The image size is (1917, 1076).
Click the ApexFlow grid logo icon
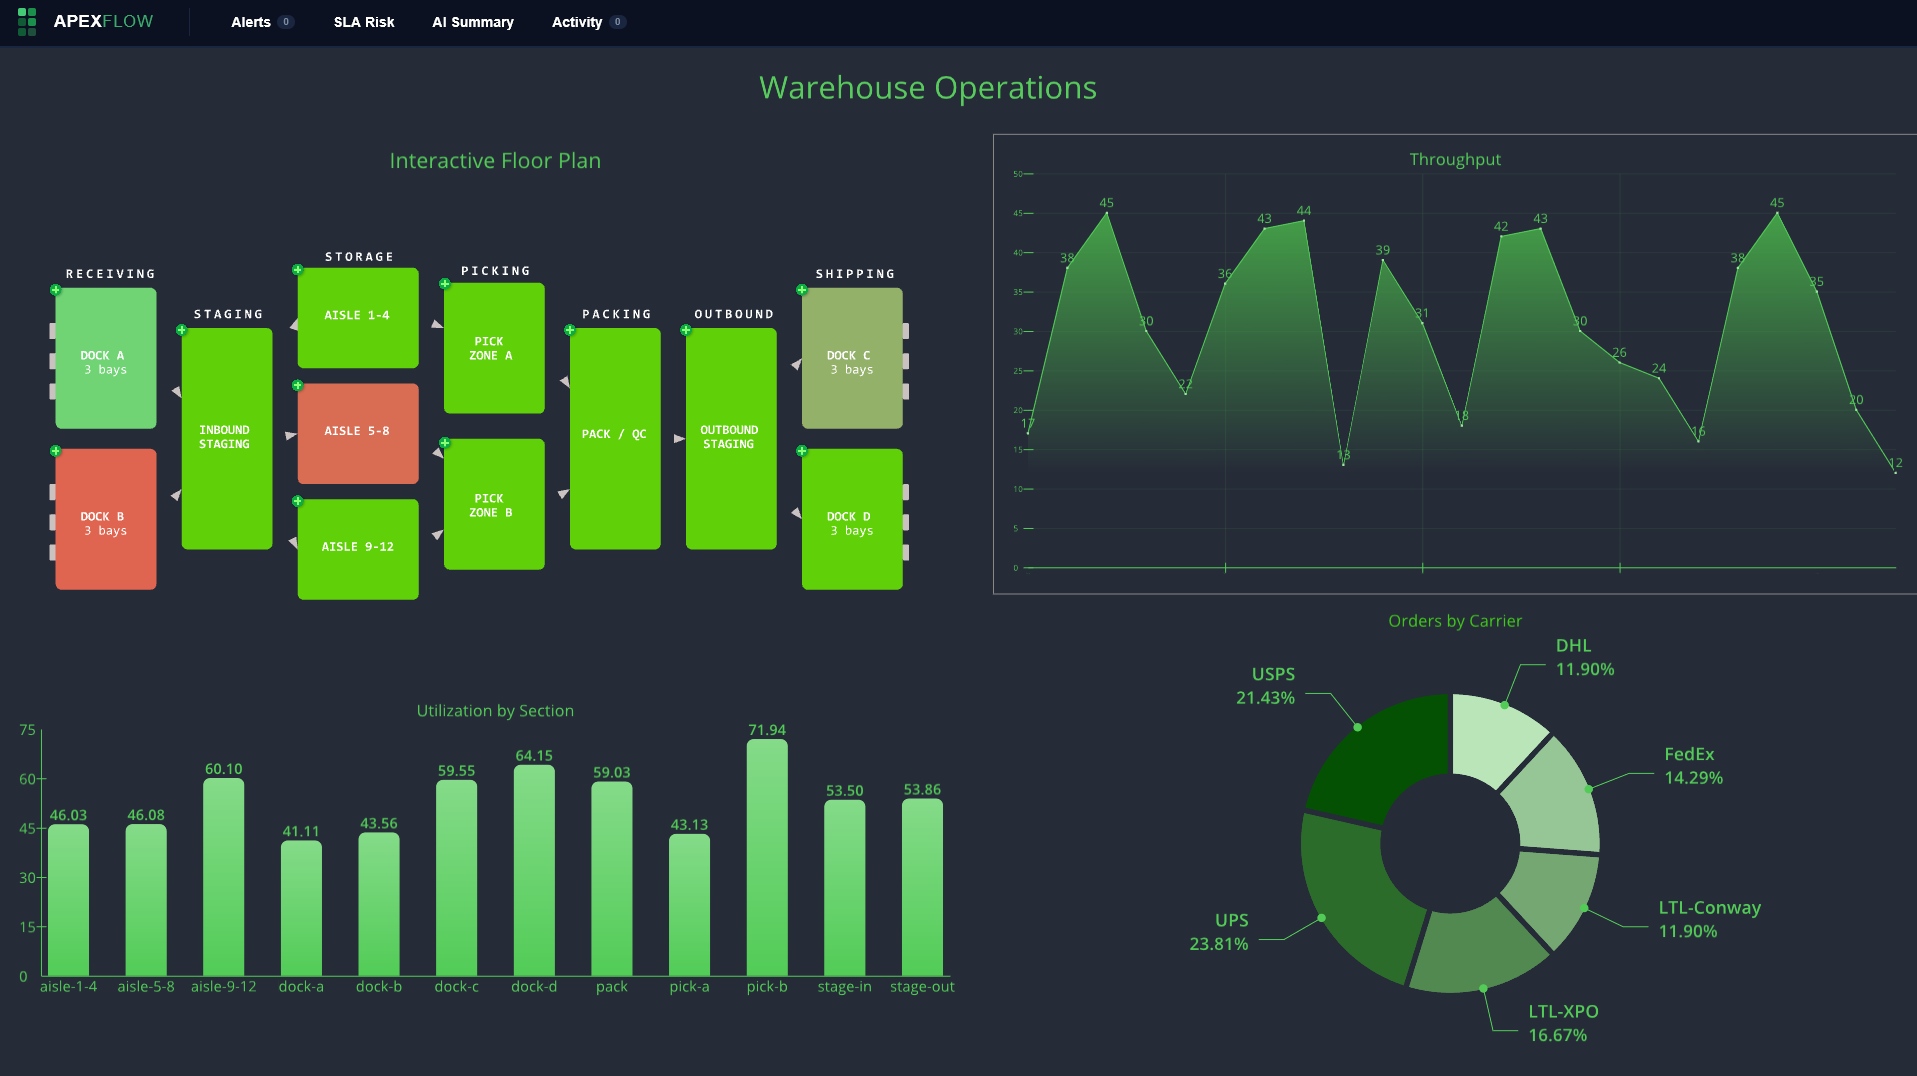(x=27, y=21)
